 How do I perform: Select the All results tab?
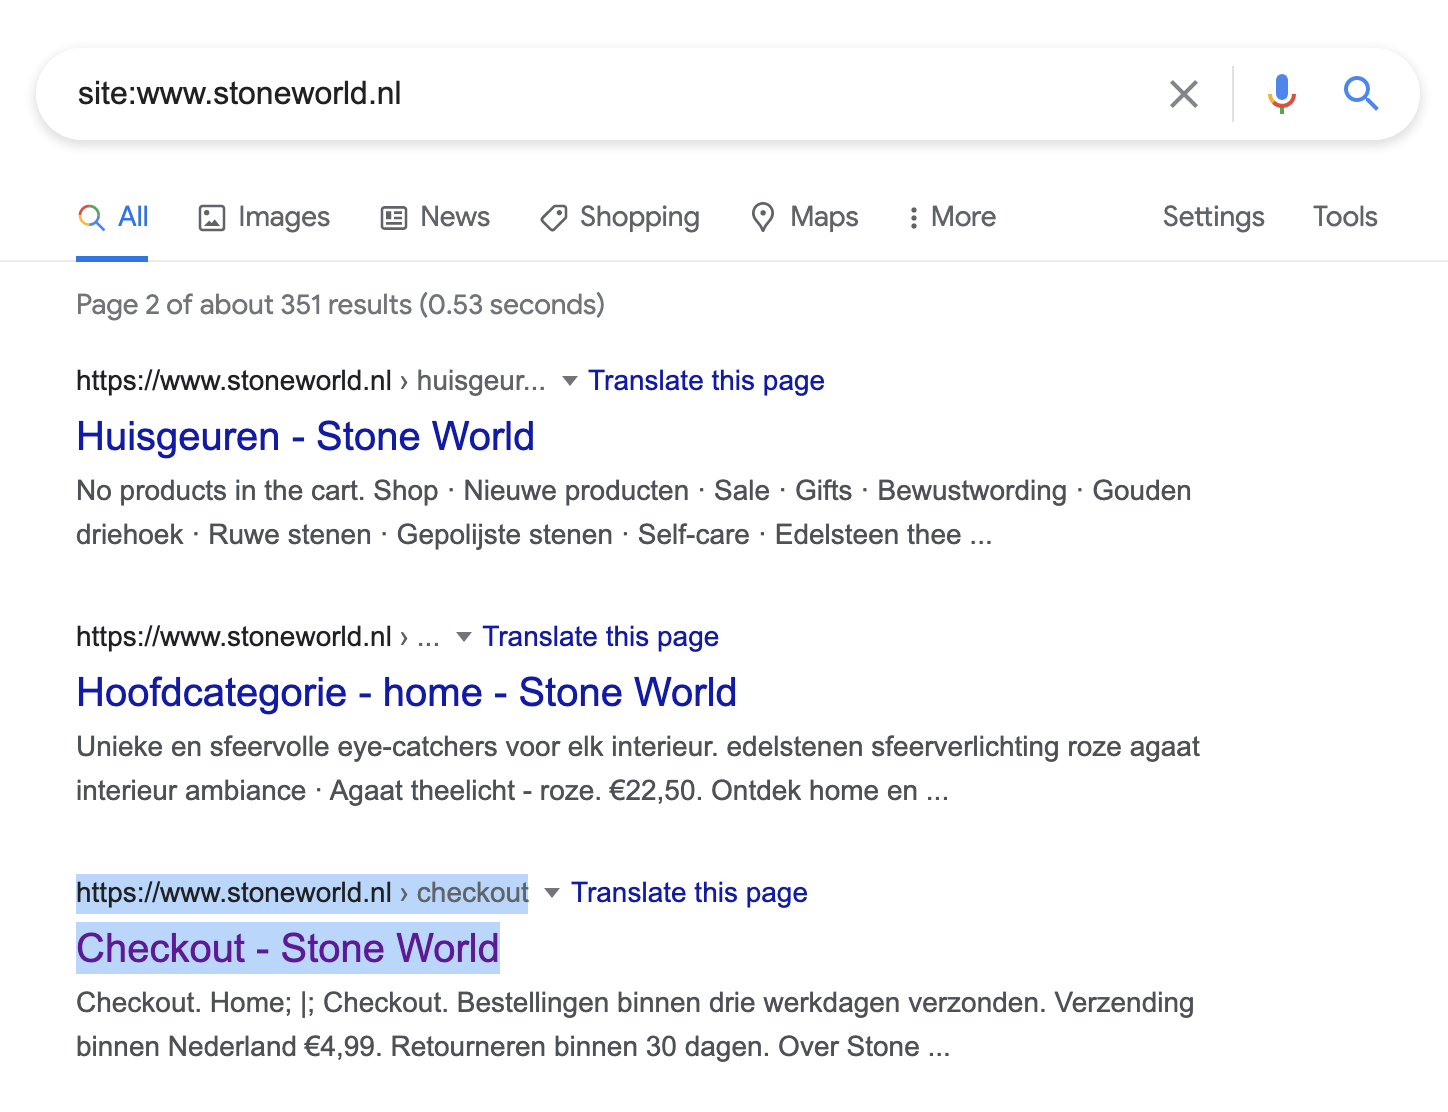[113, 217]
